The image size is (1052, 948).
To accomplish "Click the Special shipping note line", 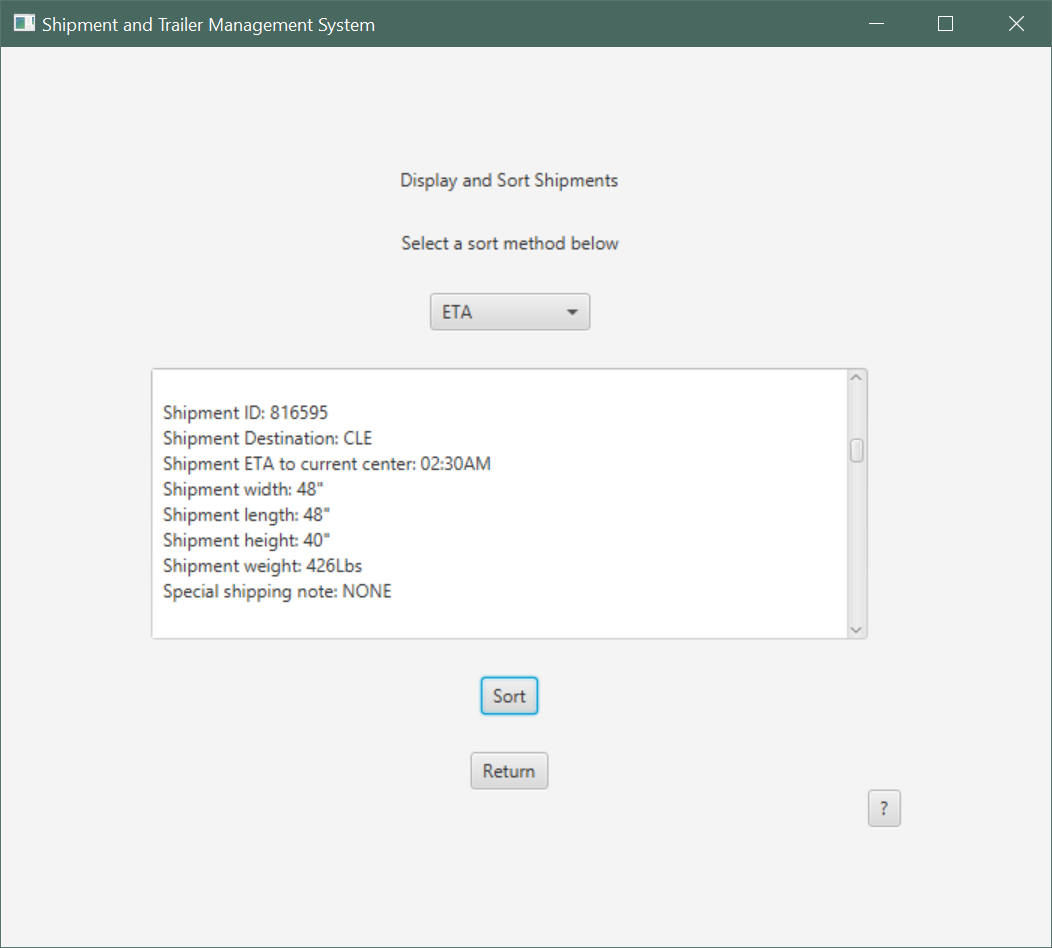I will click(x=276, y=591).
